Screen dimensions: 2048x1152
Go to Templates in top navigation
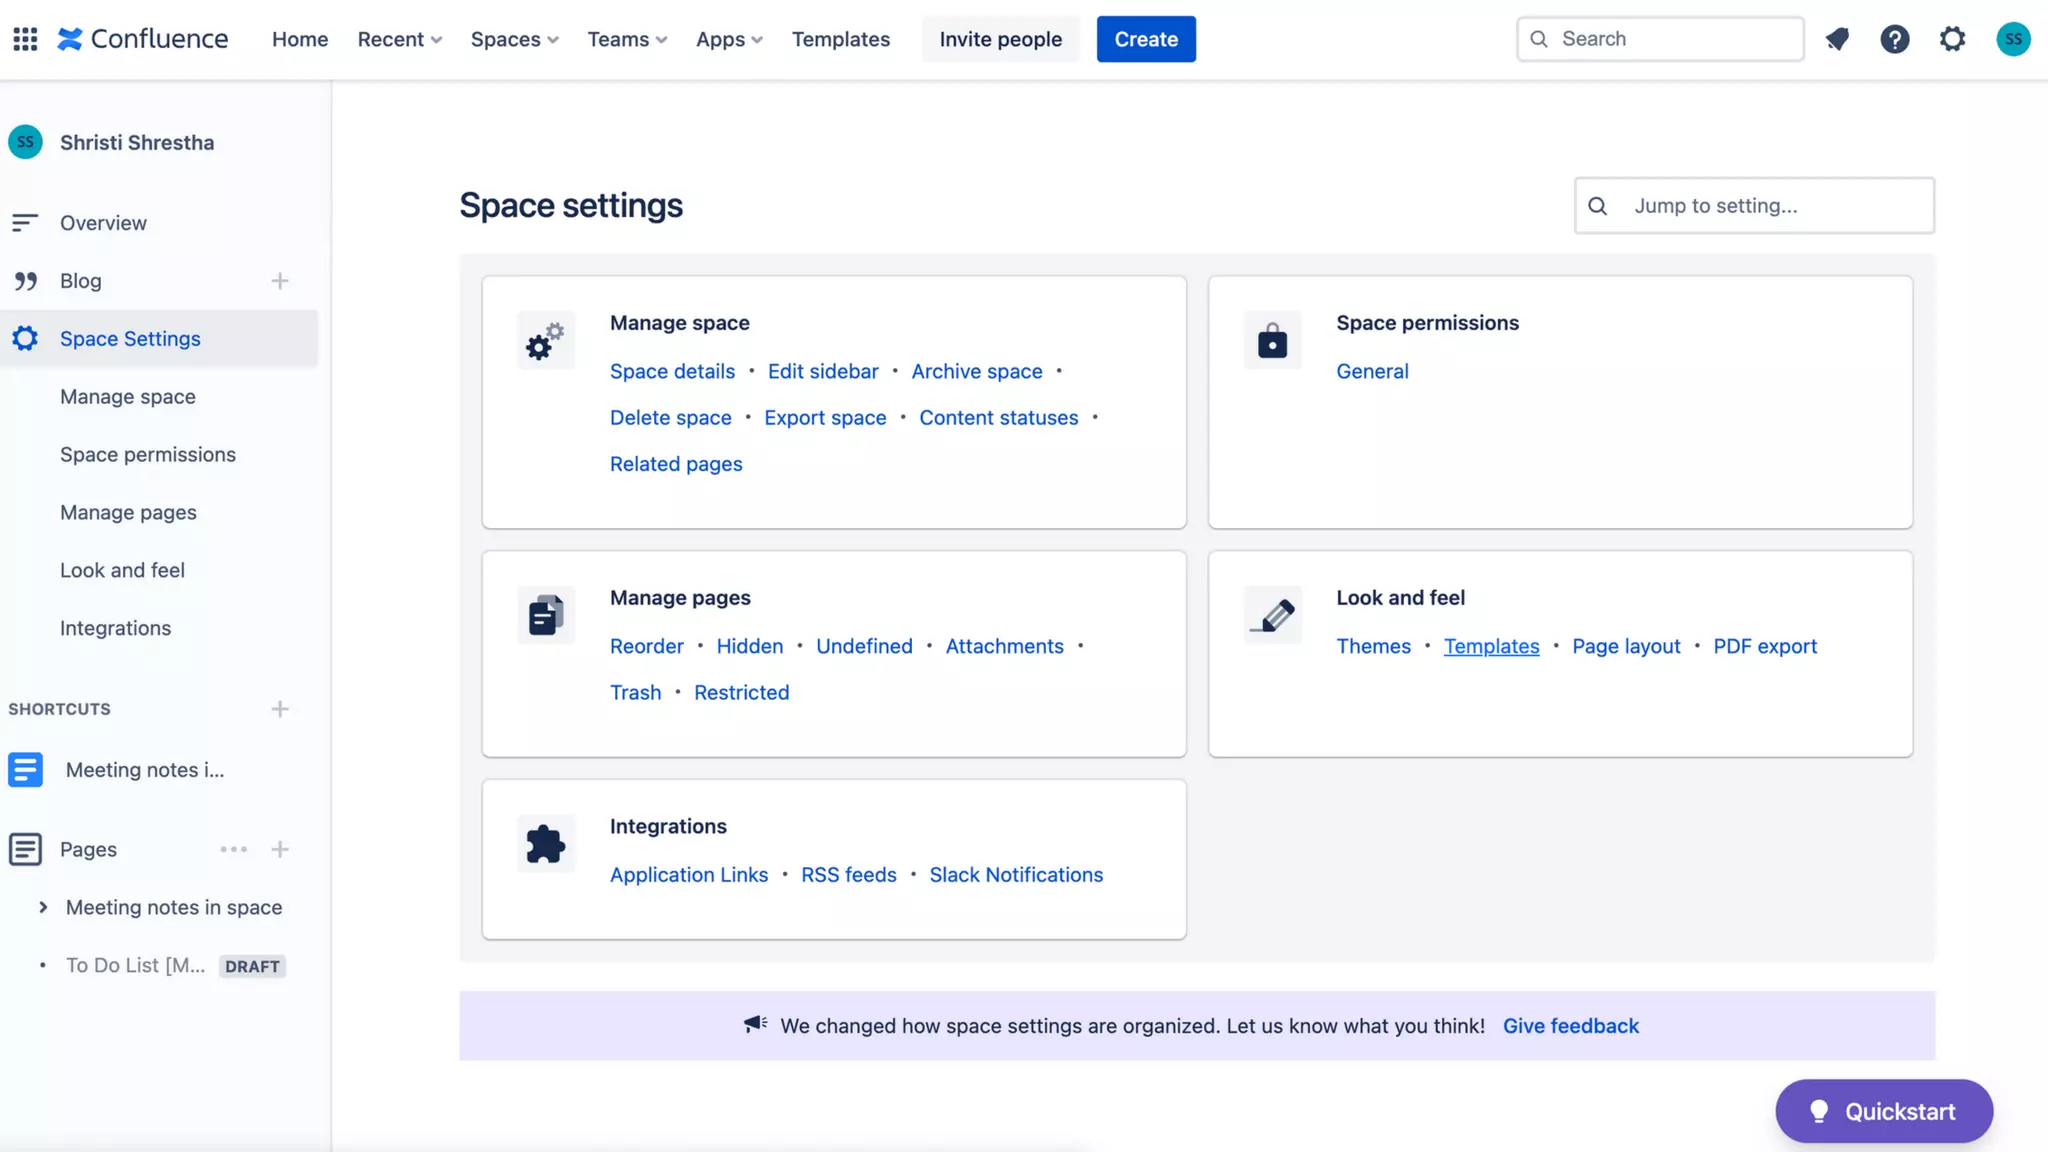coord(840,39)
